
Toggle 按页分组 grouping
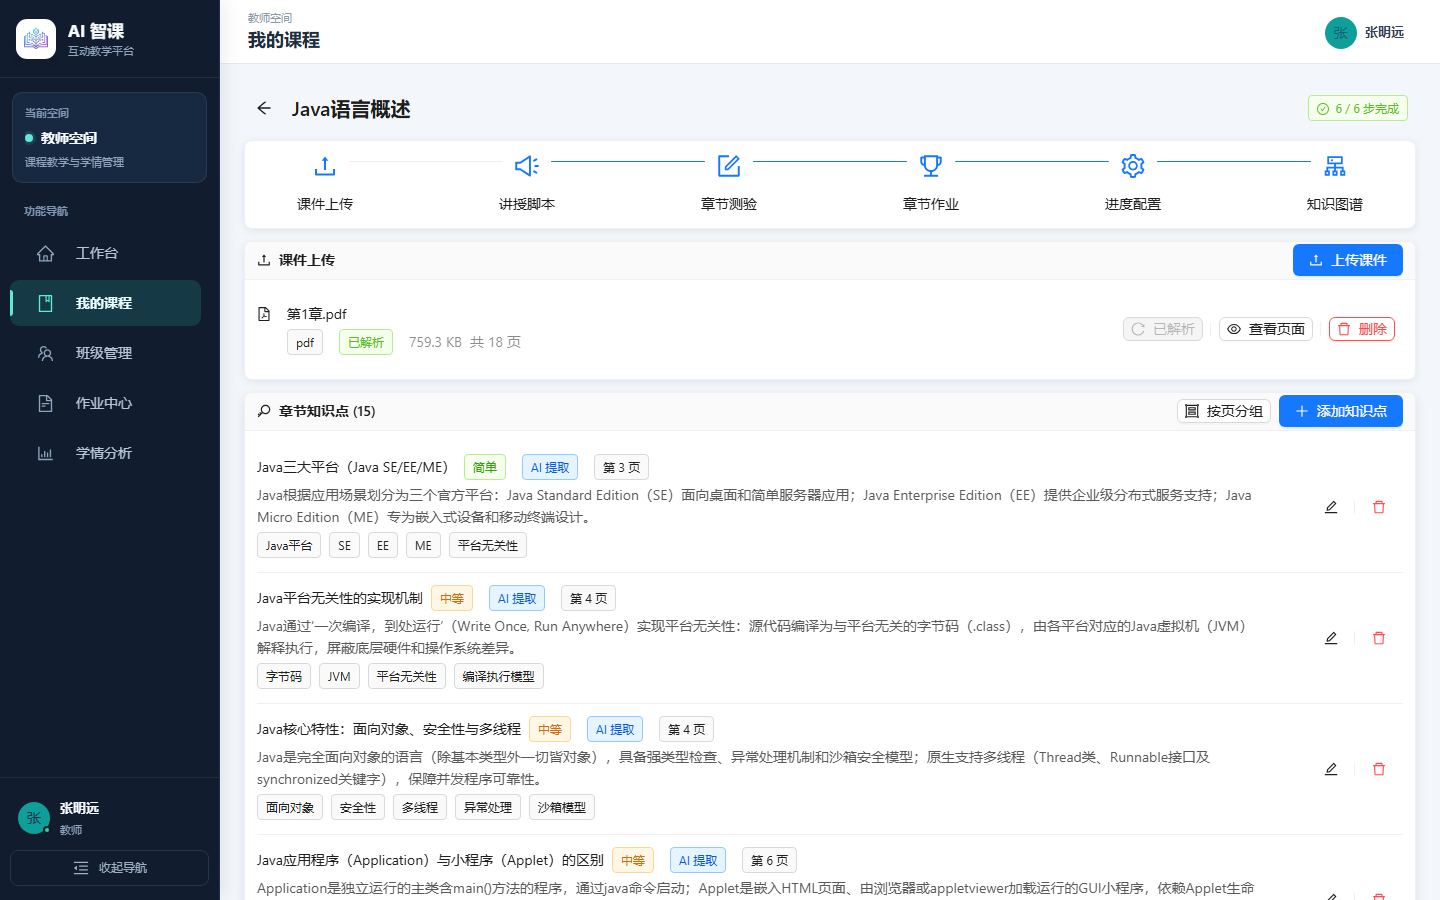click(1224, 411)
